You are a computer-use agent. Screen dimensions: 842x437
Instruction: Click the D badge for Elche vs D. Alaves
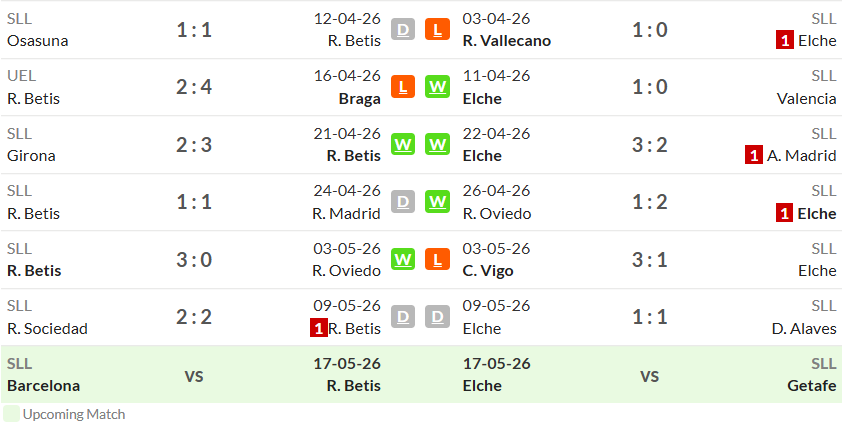(437, 317)
